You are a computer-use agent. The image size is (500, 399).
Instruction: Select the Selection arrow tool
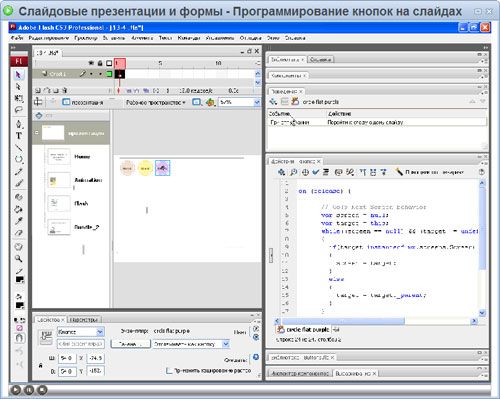[x=18, y=75]
